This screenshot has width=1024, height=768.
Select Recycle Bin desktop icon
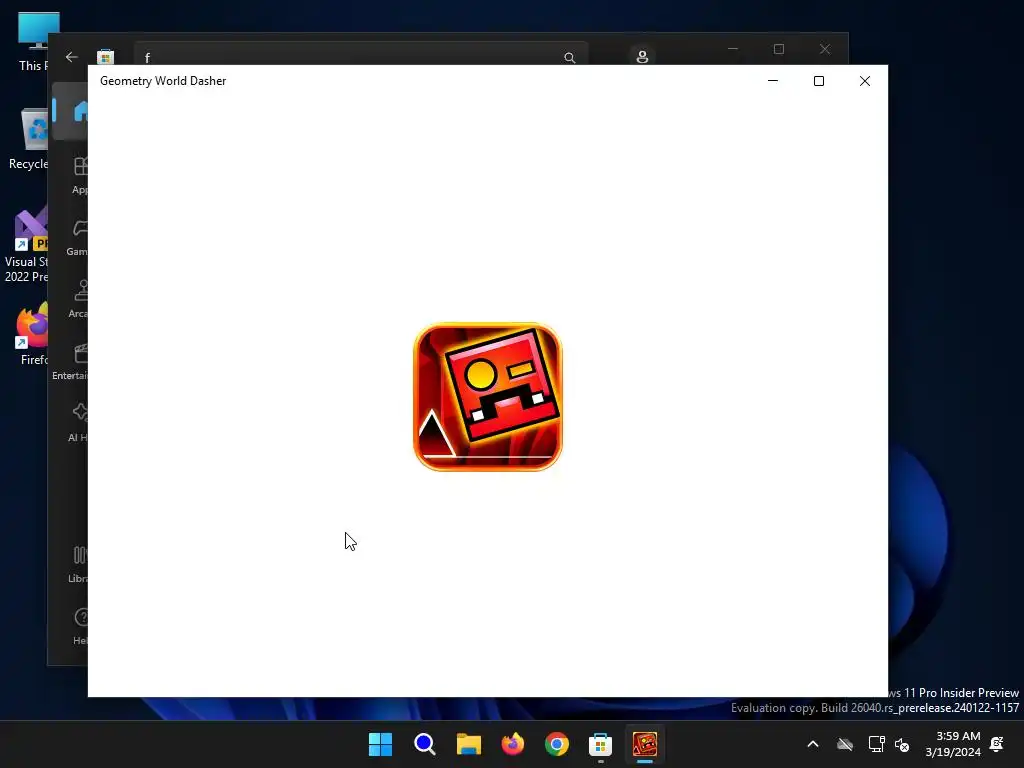(27, 139)
